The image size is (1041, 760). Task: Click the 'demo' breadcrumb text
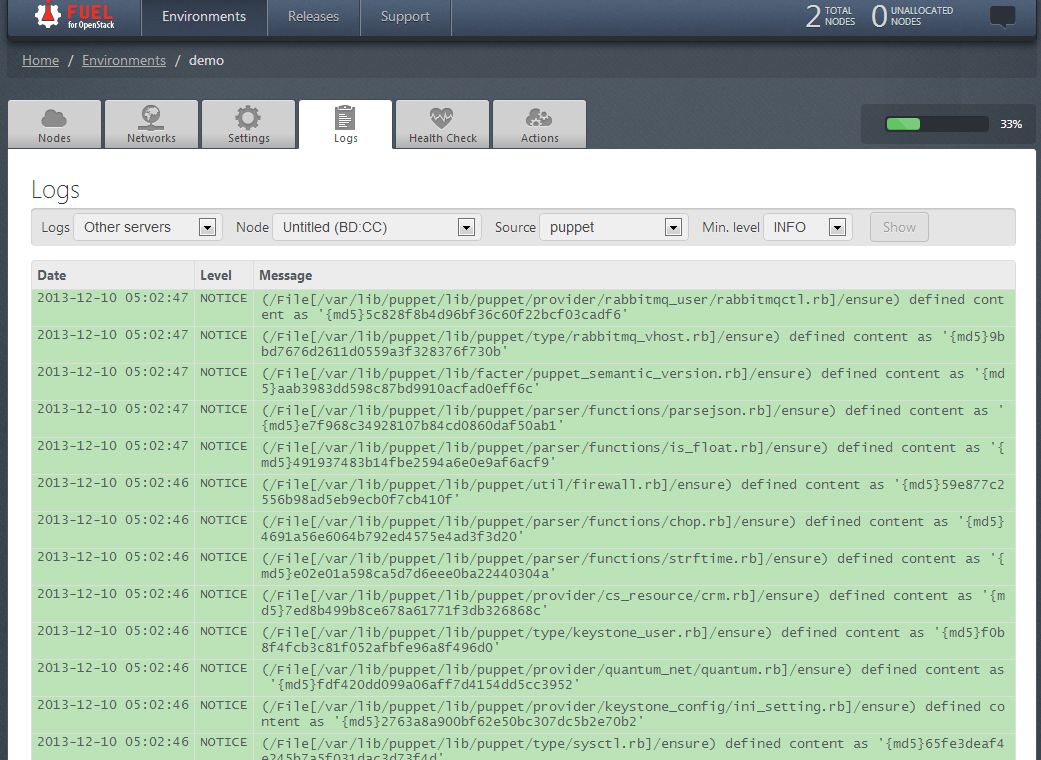206,60
